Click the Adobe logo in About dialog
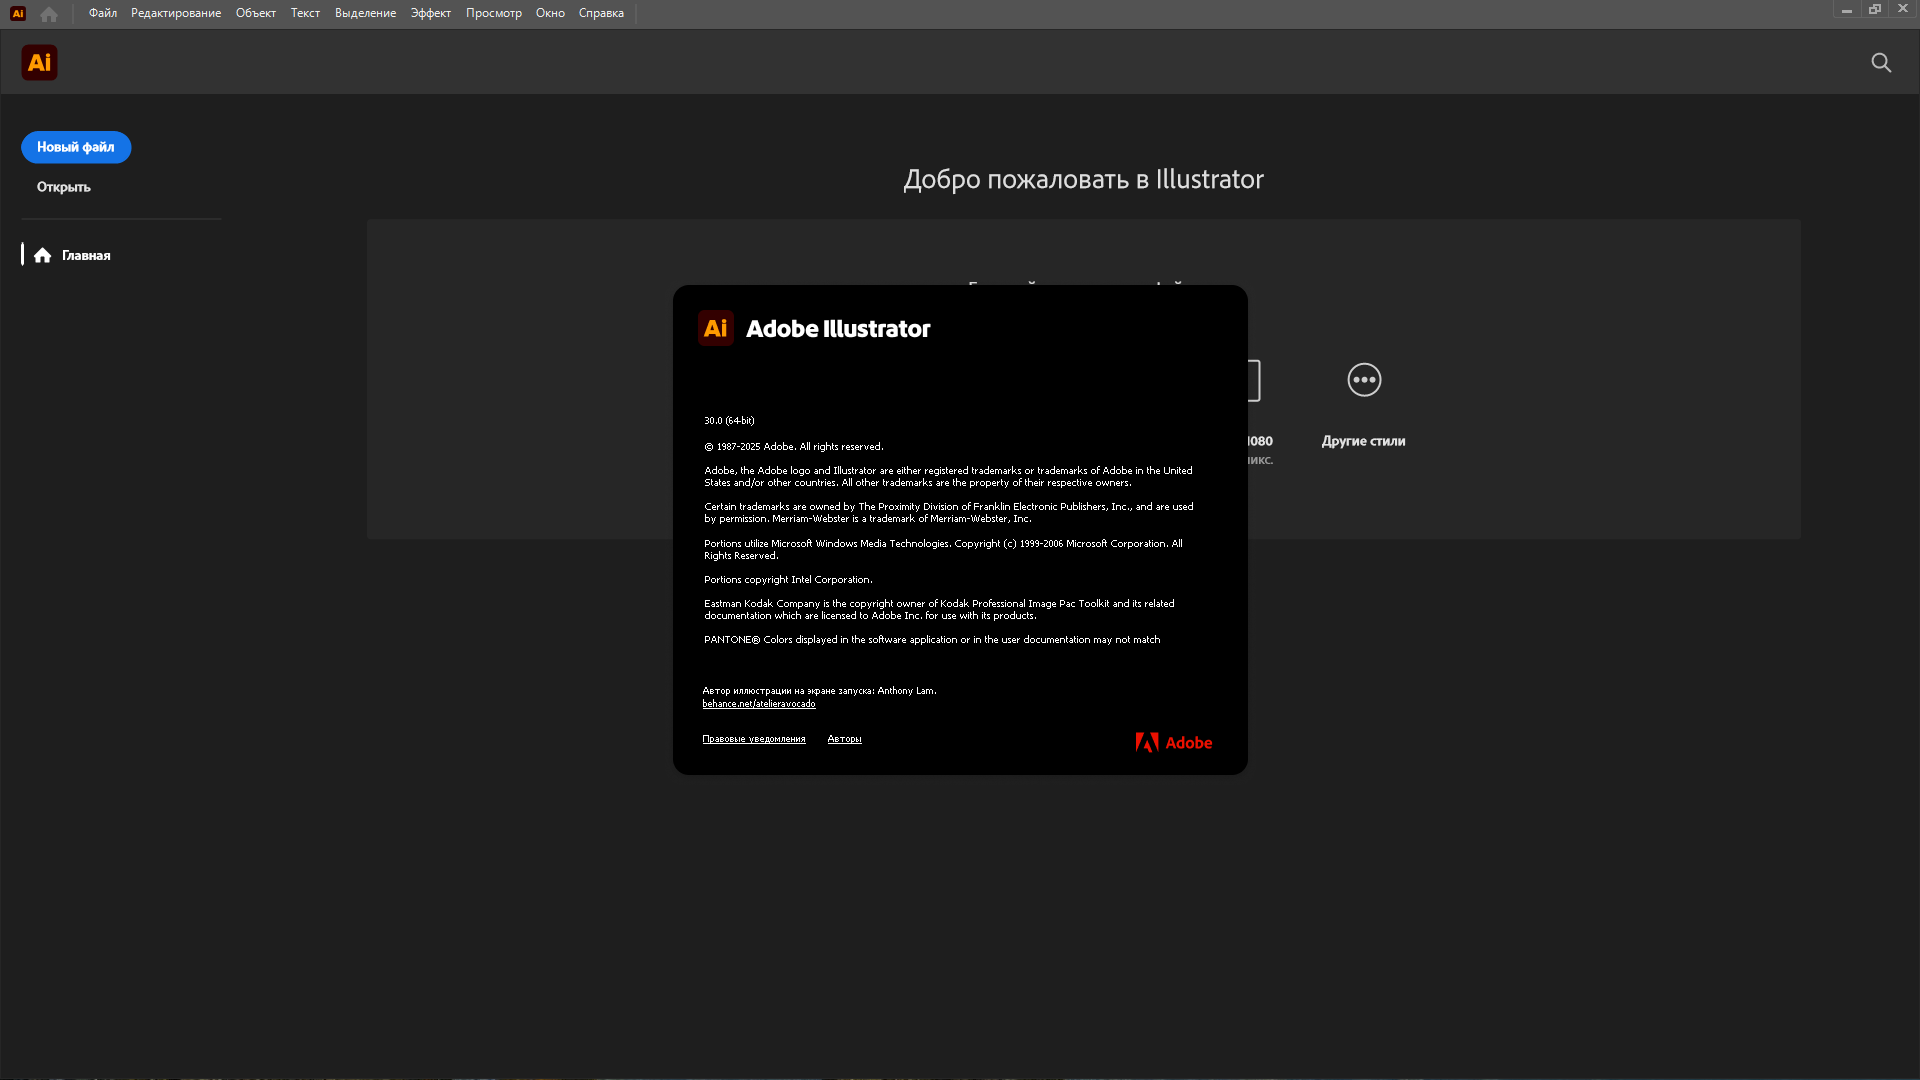The height and width of the screenshot is (1080, 1920). (1173, 742)
